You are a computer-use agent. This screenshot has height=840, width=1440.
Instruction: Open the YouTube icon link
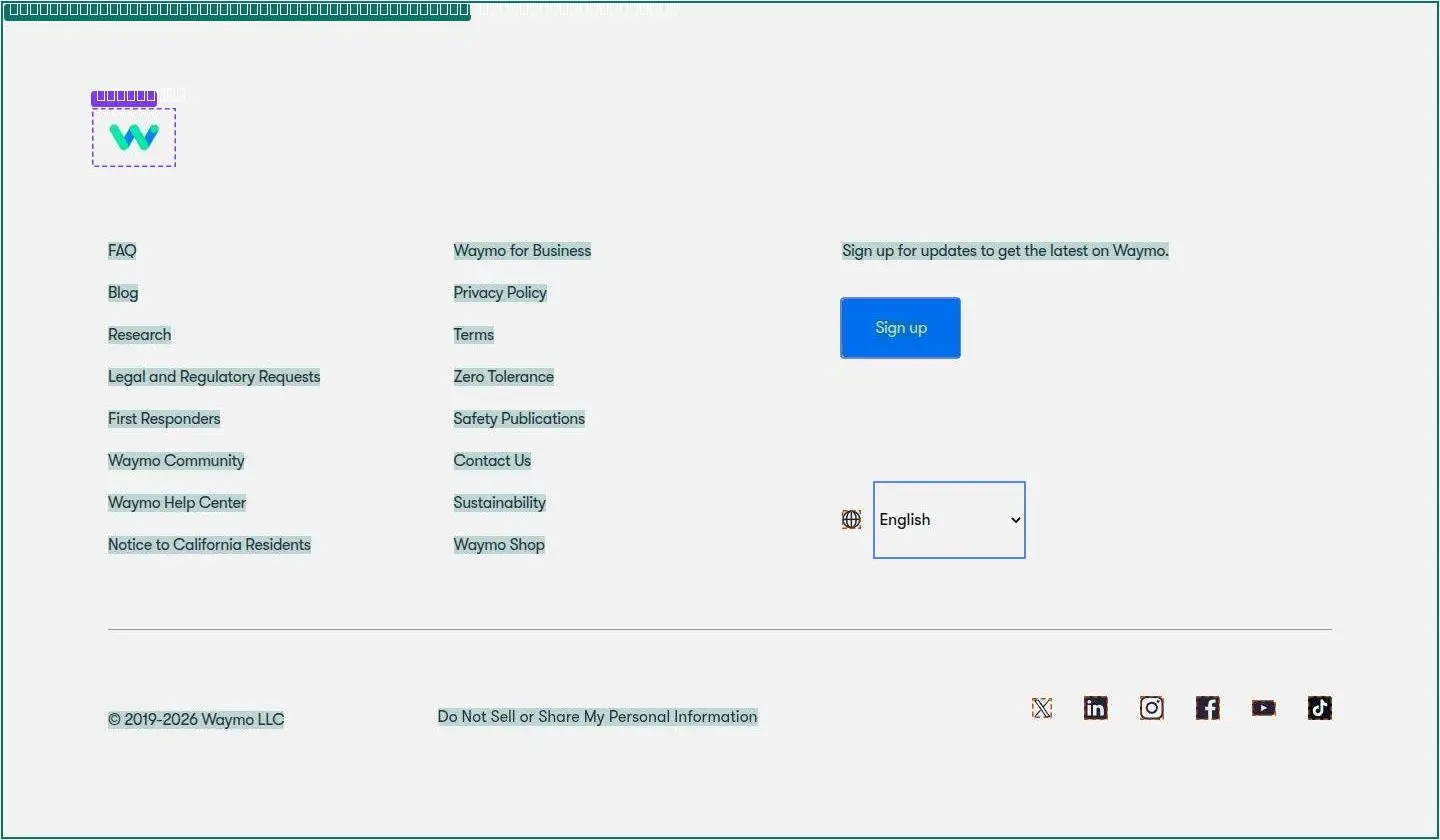[1264, 708]
